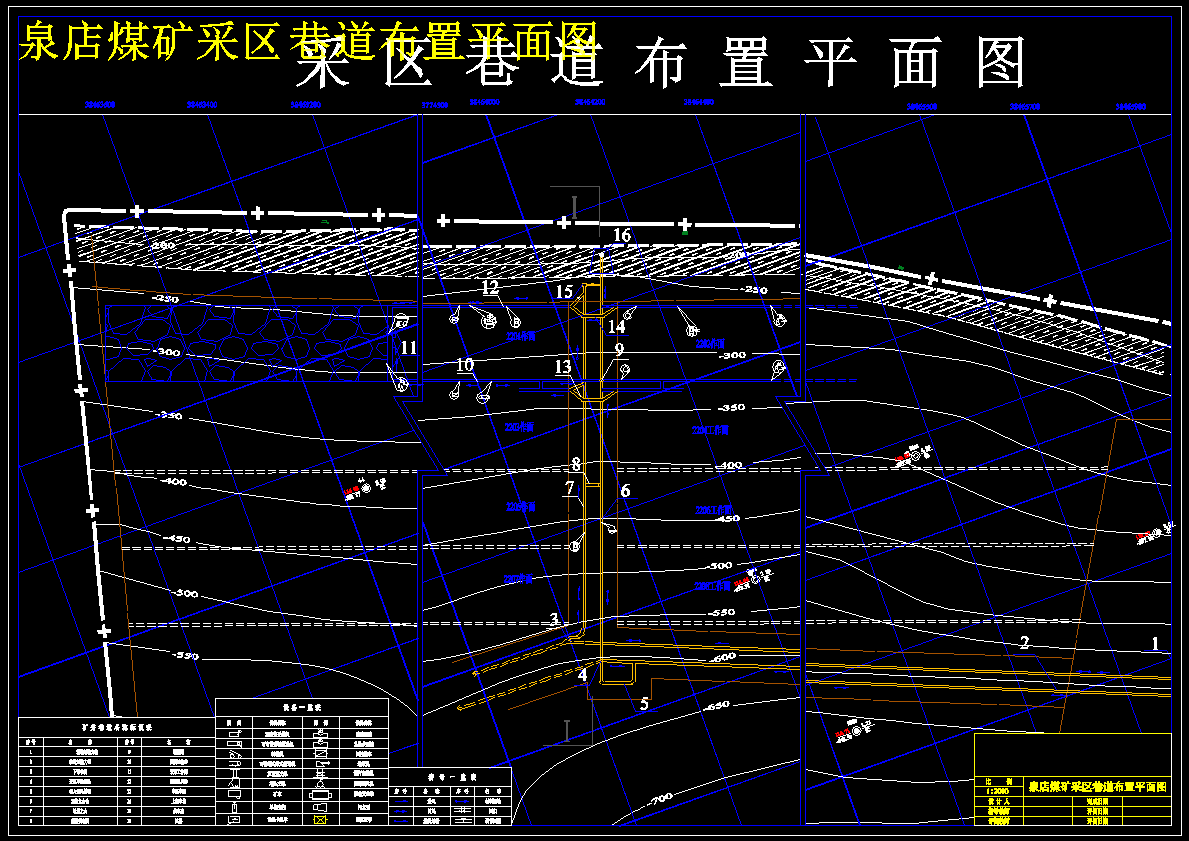The height and width of the screenshot is (841, 1189).
Task: Select callout number 1 on the drawing
Action: pyautogui.click(x=1155, y=644)
